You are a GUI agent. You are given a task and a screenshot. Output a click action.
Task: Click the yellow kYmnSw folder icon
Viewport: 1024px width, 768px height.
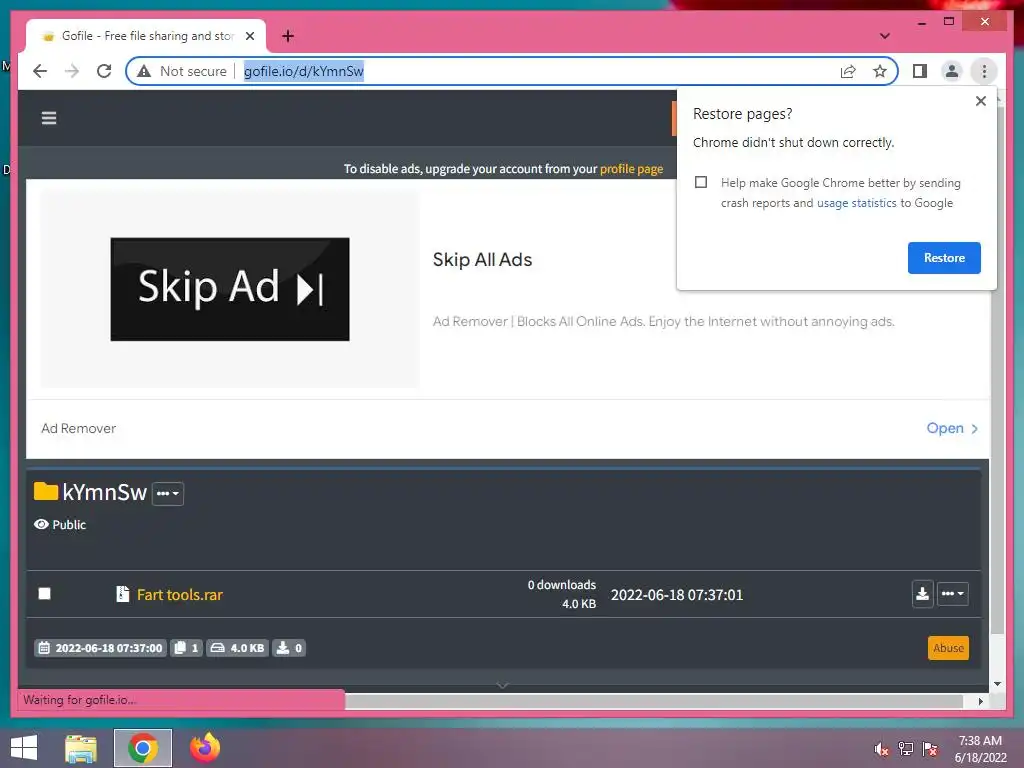coord(46,491)
